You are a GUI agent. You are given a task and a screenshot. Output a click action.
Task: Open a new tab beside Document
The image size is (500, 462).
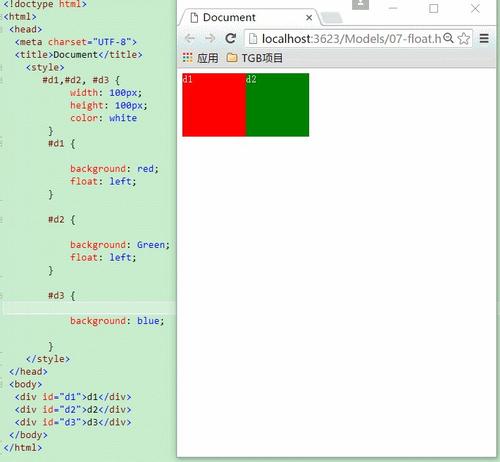coord(332,18)
